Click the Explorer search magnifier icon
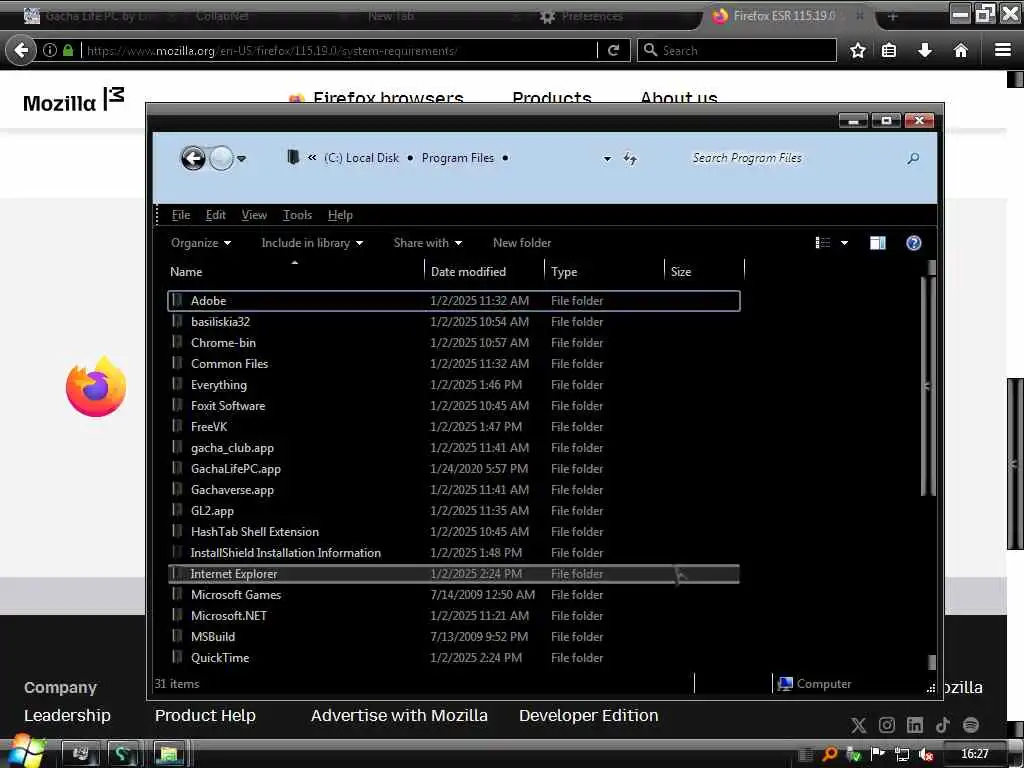 click(913, 158)
